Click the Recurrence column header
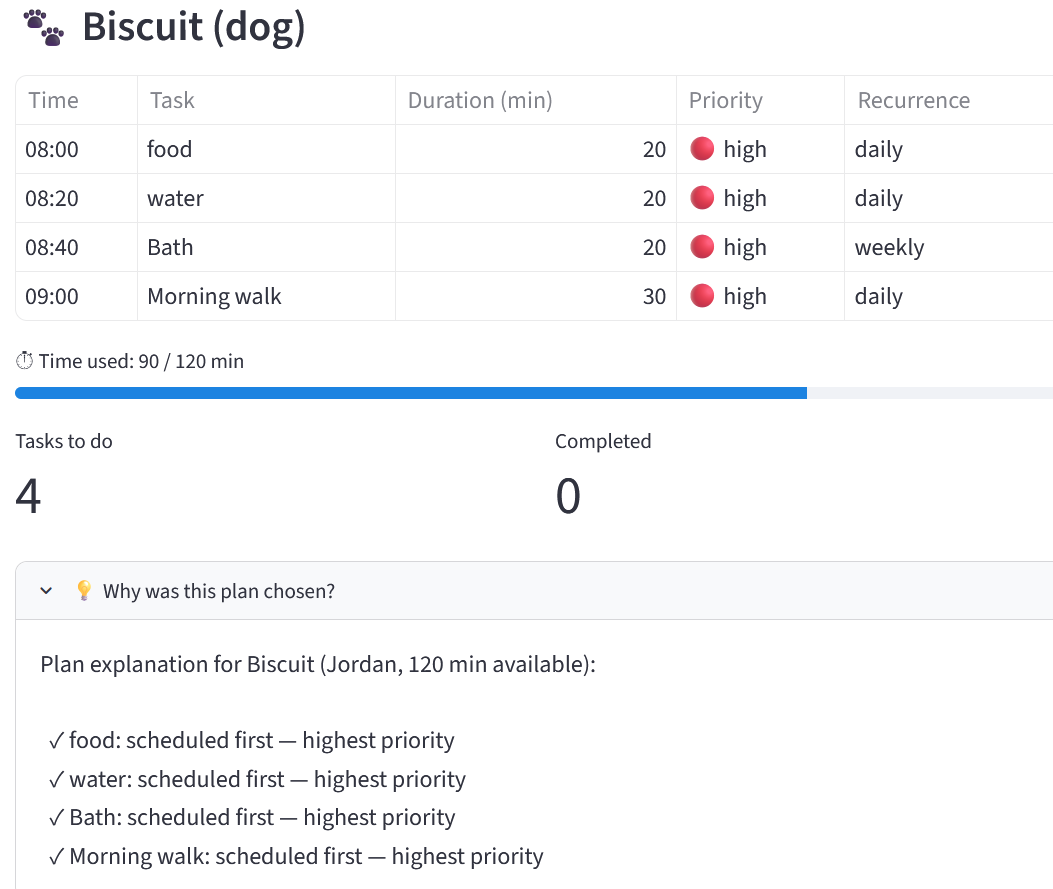Screen dimensions: 1053x889 (x=949, y=100)
